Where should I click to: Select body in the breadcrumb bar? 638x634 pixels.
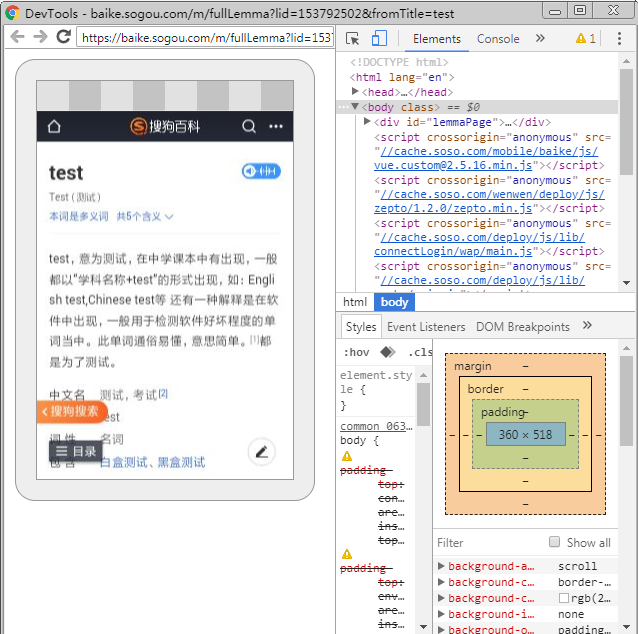click(x=394, y=302)
